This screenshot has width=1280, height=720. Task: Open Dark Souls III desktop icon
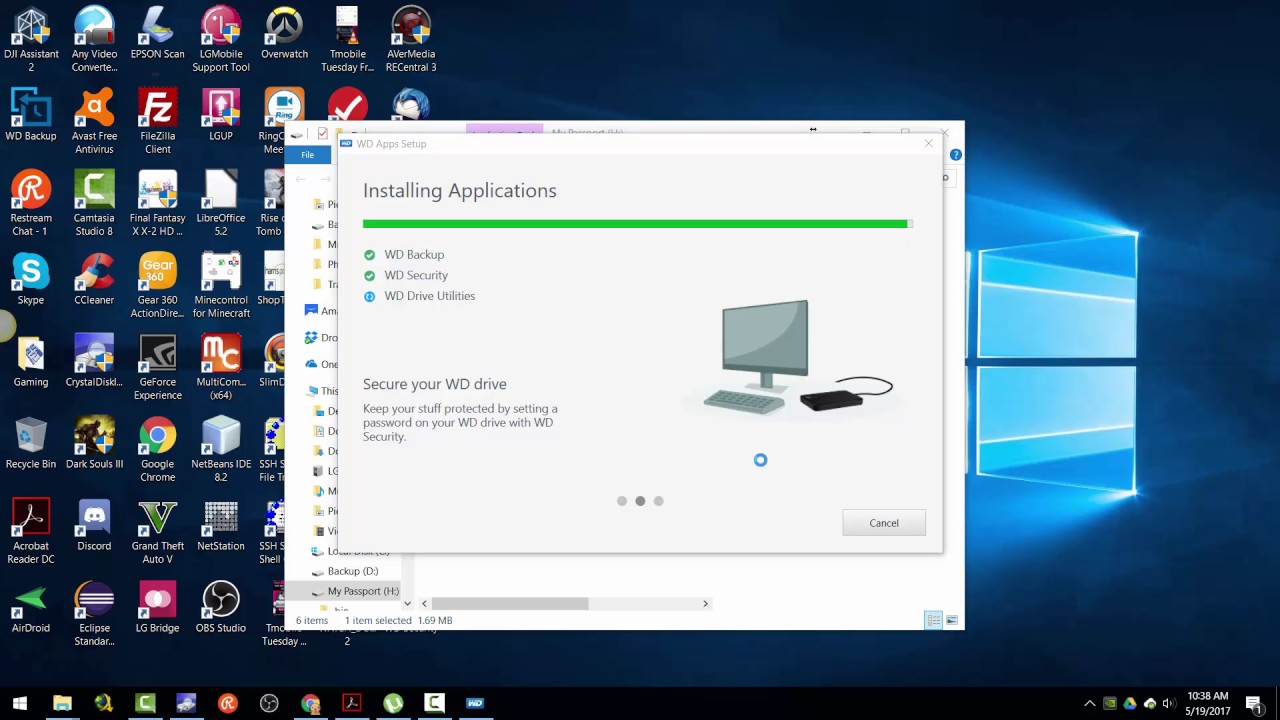point(94,444)
